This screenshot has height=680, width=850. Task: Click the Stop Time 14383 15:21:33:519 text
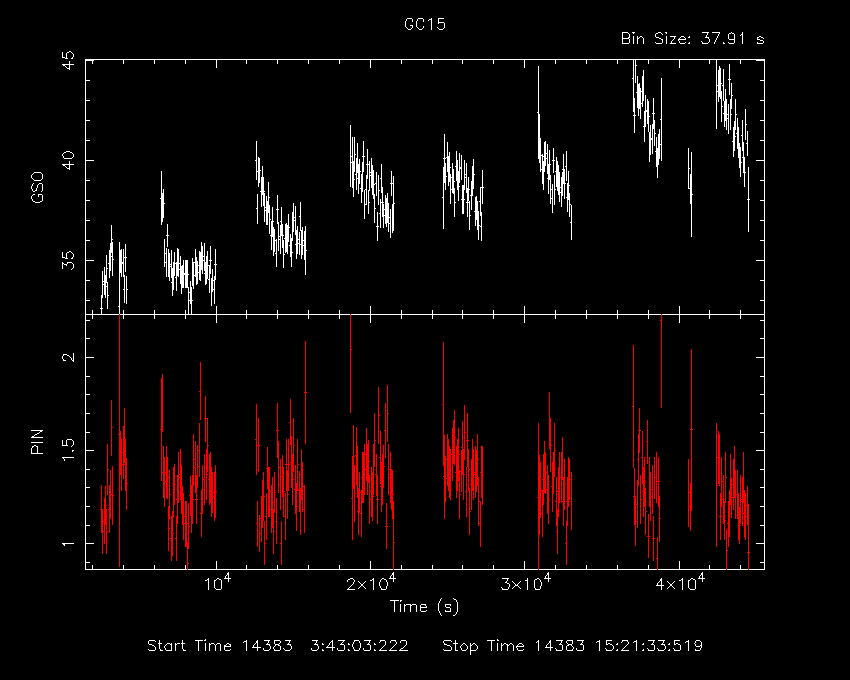pos(572,646)
